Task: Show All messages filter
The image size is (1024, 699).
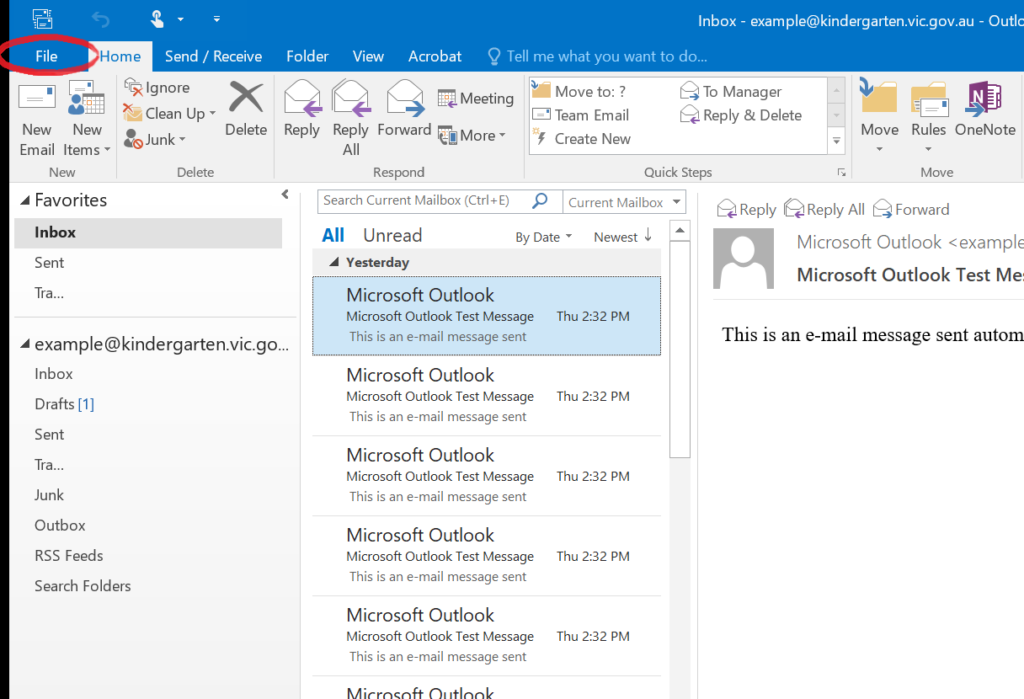Action: click(332, 235)
